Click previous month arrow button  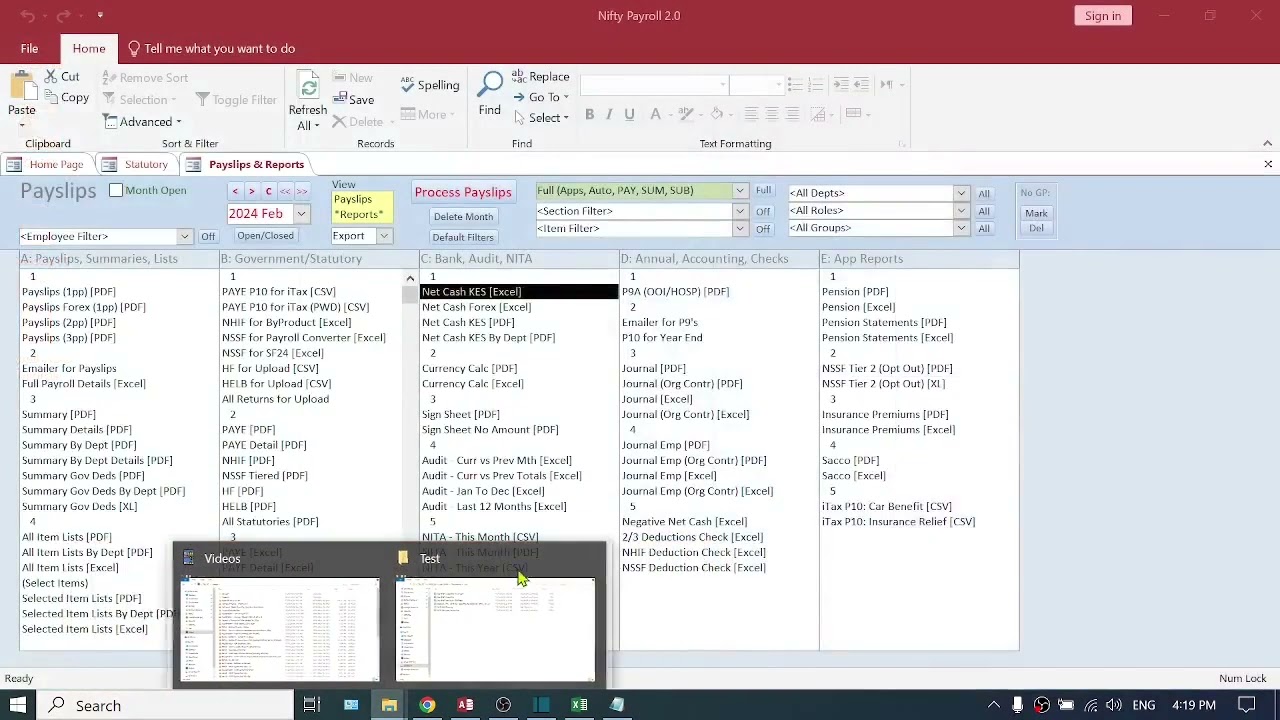point(235,191)
